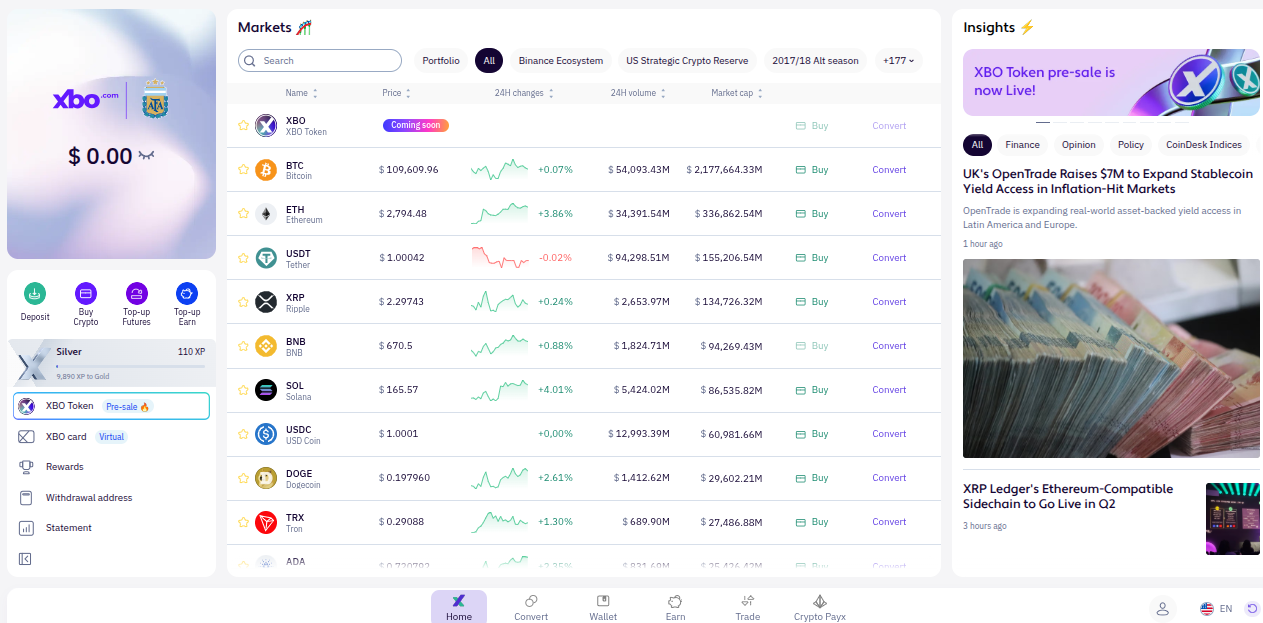
Task: Click the Top-up Earn icon
Action: (x=187, y=293)
